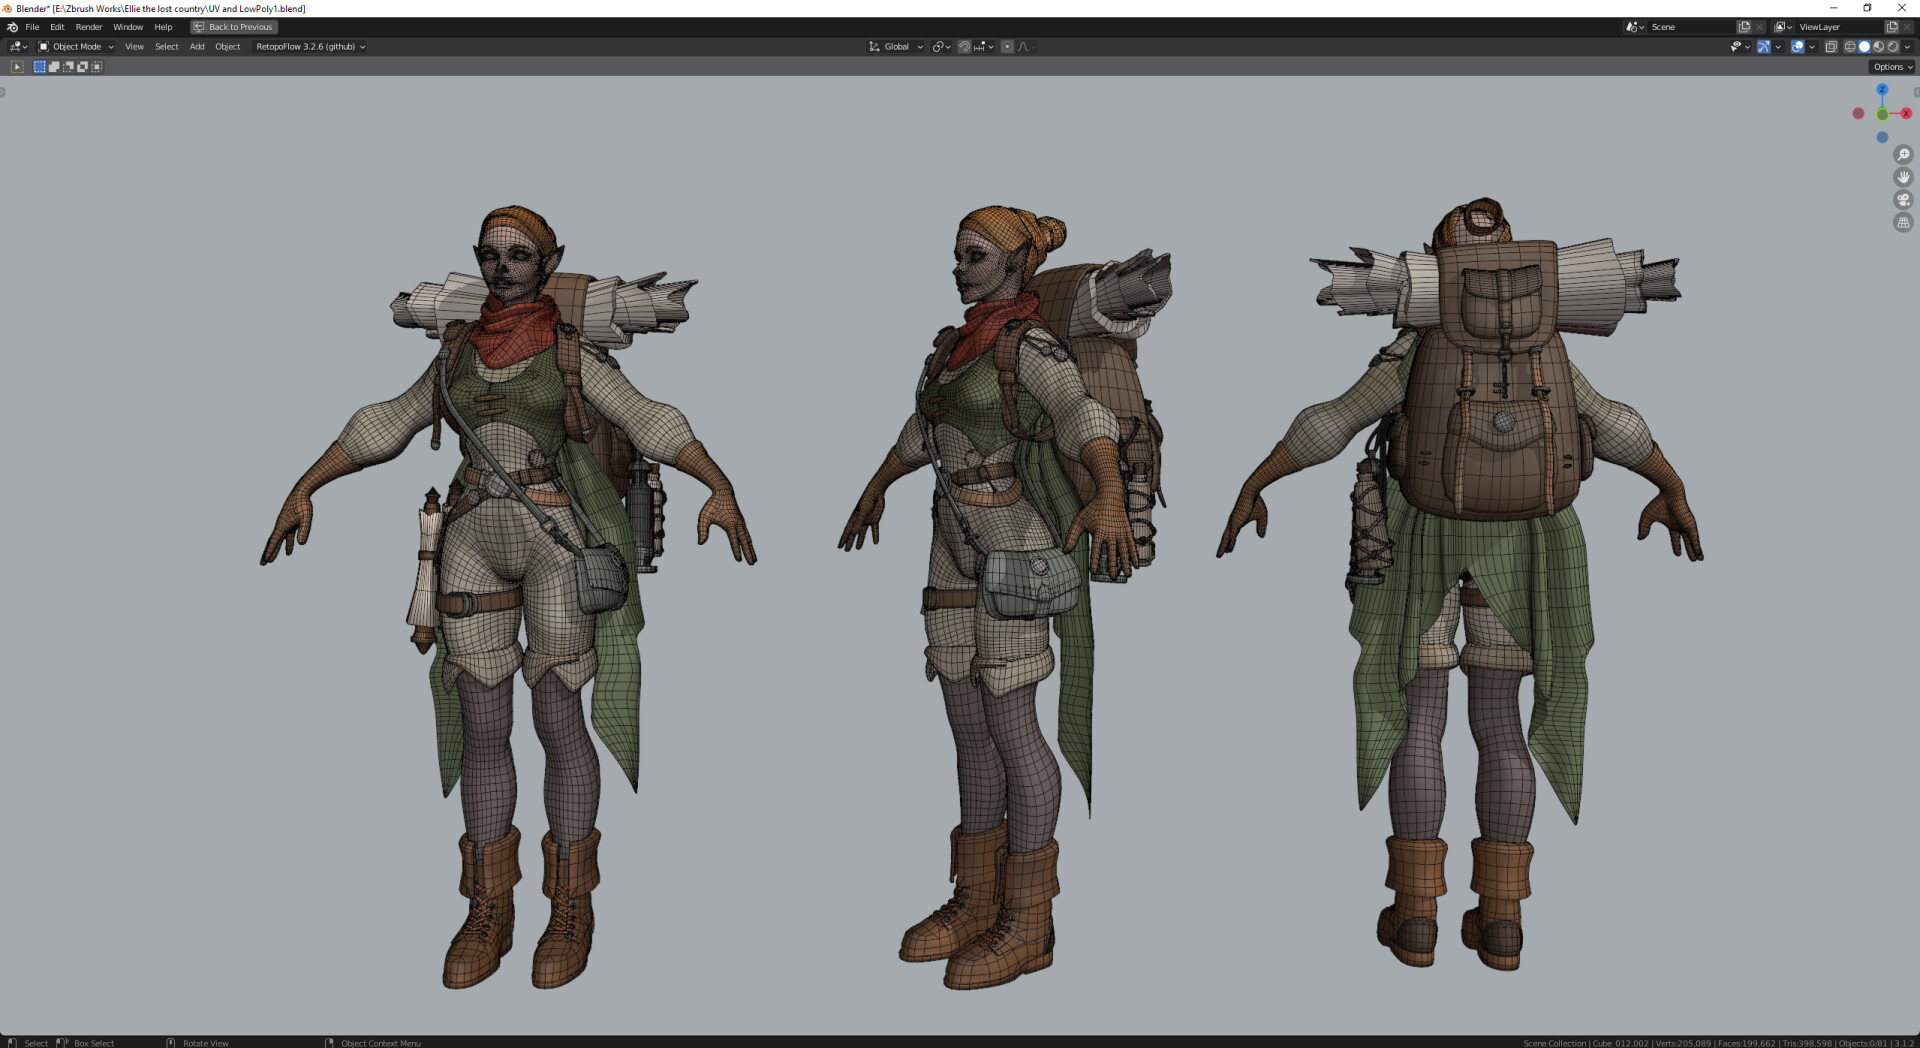This screenshot has width=1920, height=1048.
Task: Open the Object Mode dropdown
Action: [76, 47]
